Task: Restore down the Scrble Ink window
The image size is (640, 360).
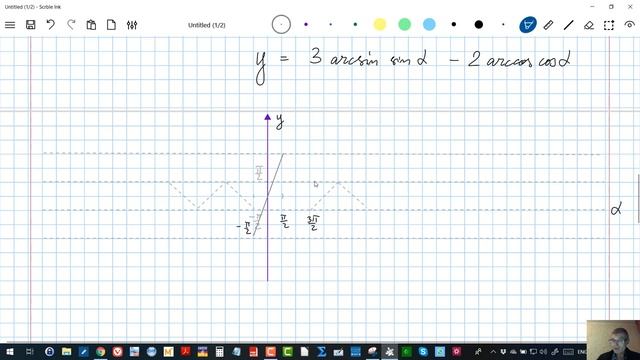Action: coord(611,7)
